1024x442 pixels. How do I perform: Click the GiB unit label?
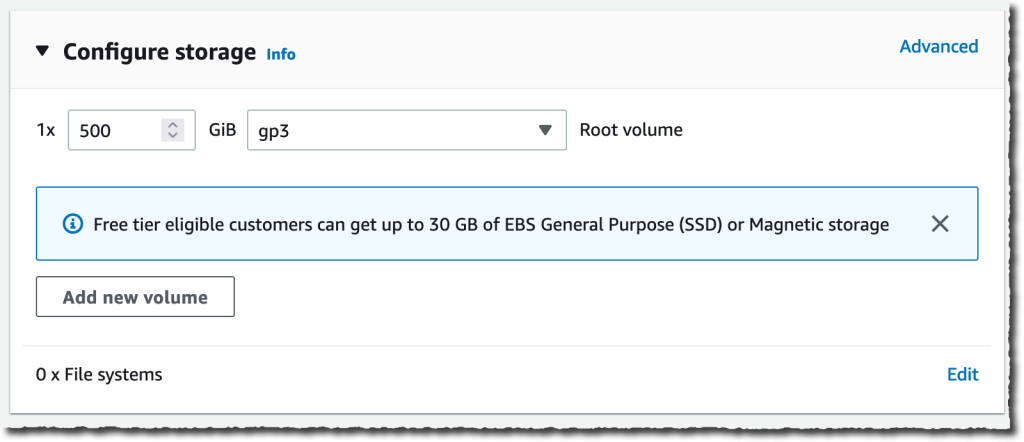point(222,130)
